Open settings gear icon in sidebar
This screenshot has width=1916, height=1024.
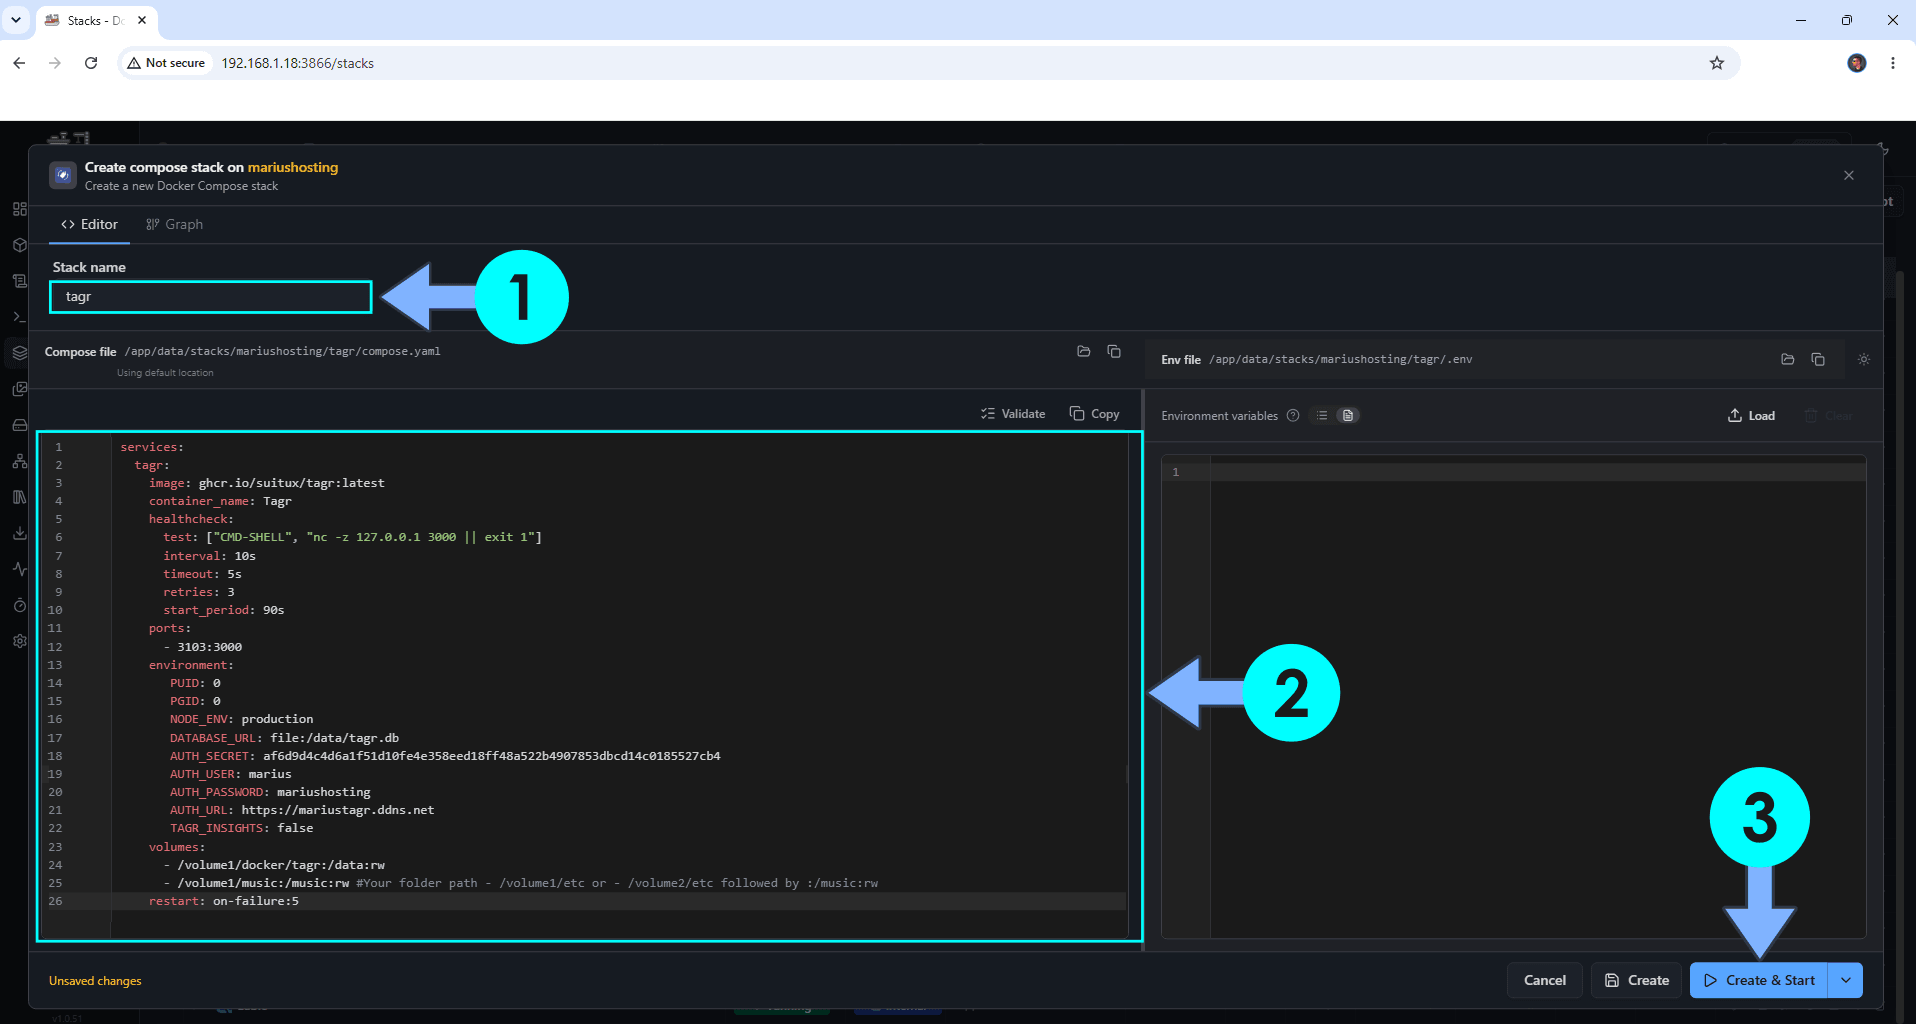click(19, 641)
